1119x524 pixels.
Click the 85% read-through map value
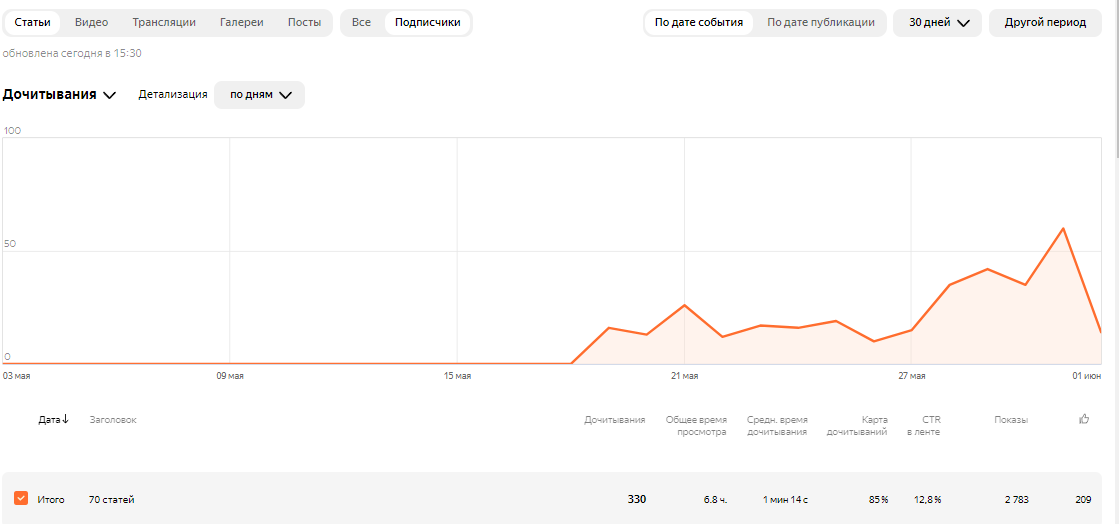[878, 500]
